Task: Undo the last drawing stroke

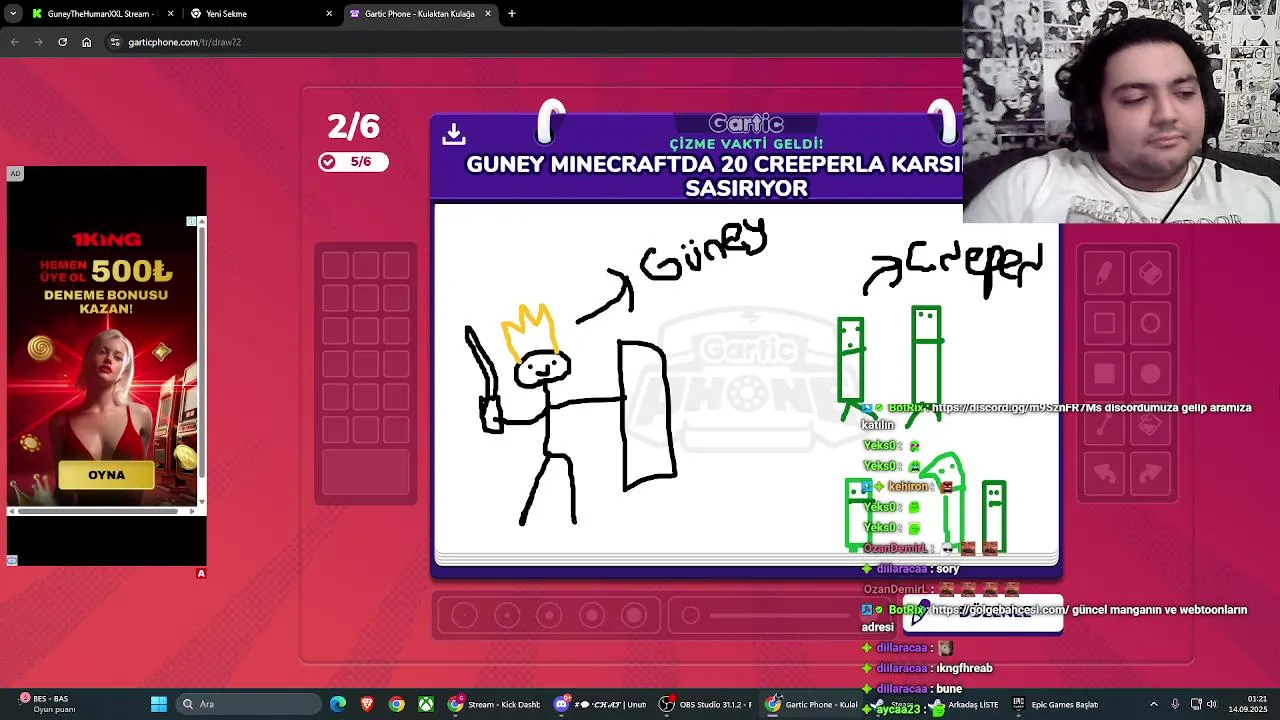Action: (1104, 474)
